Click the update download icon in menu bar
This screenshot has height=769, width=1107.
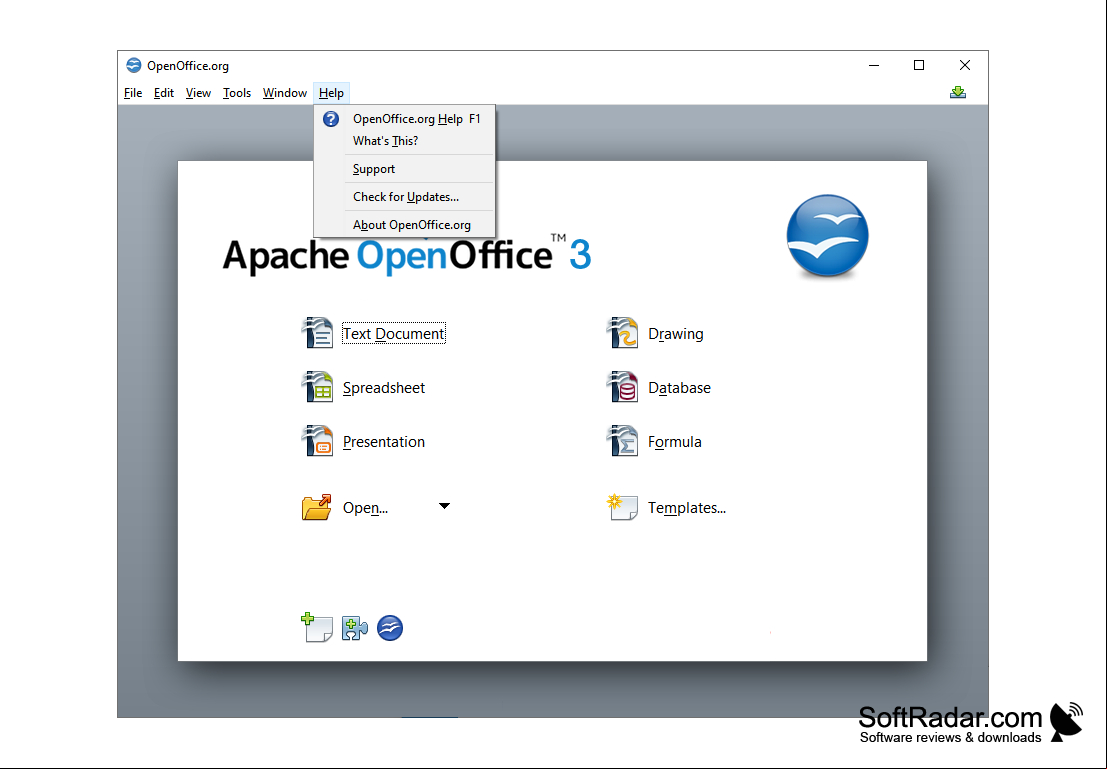(958, 93)
